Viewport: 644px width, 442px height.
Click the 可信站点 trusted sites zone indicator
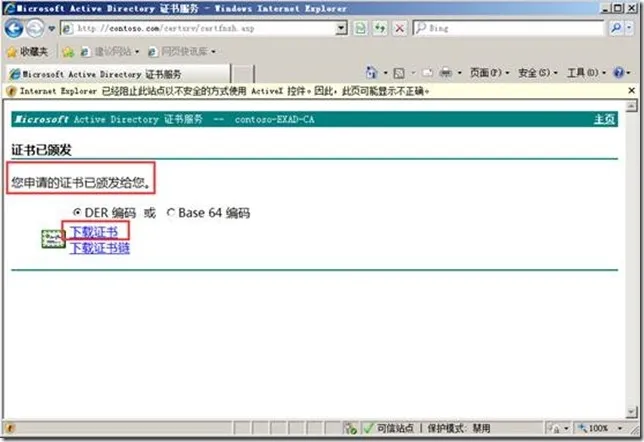tap(389, 428)
